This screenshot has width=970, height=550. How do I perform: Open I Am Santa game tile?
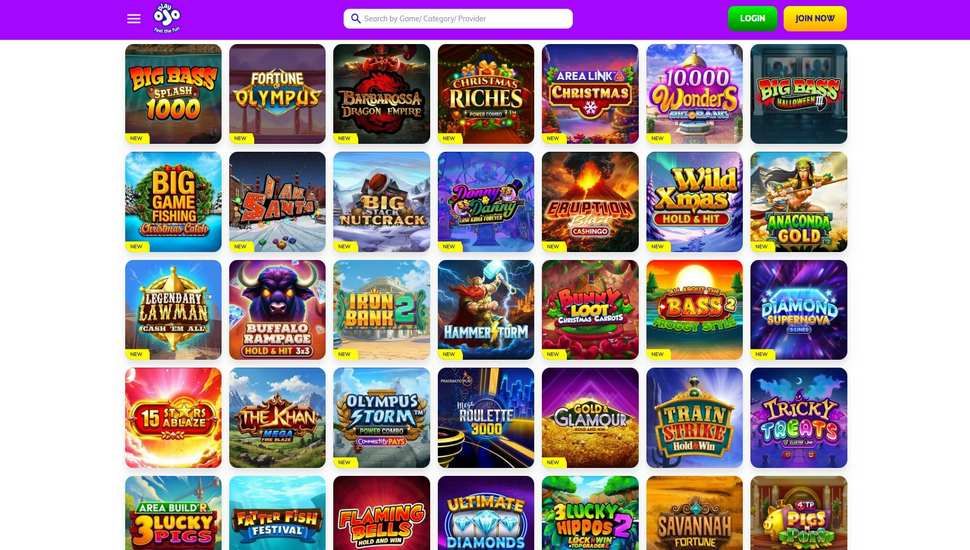coord(277,202)
